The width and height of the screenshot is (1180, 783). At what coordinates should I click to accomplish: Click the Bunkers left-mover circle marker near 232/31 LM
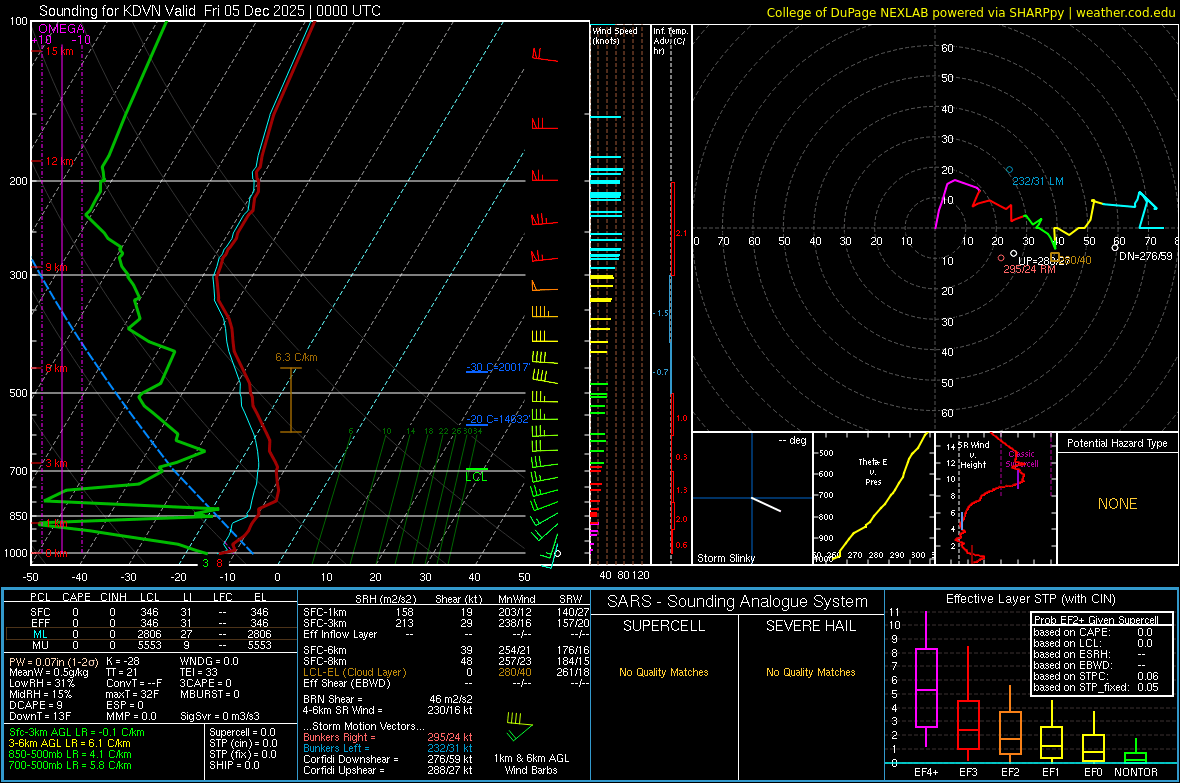(x=1009, y=170)
